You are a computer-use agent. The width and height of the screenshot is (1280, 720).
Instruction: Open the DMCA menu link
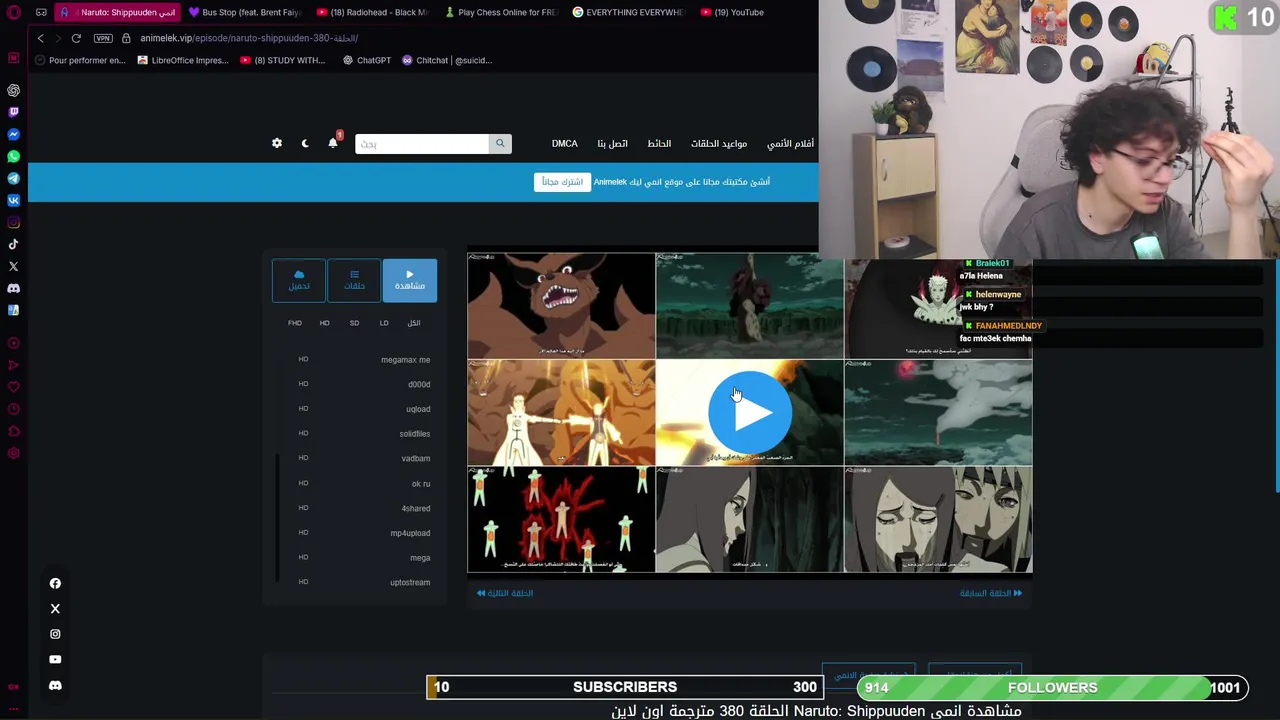tap(565, 144)
